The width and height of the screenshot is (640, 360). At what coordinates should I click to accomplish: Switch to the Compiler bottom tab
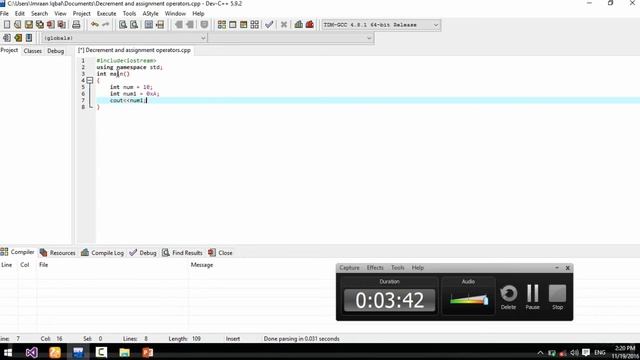(18, 252)
